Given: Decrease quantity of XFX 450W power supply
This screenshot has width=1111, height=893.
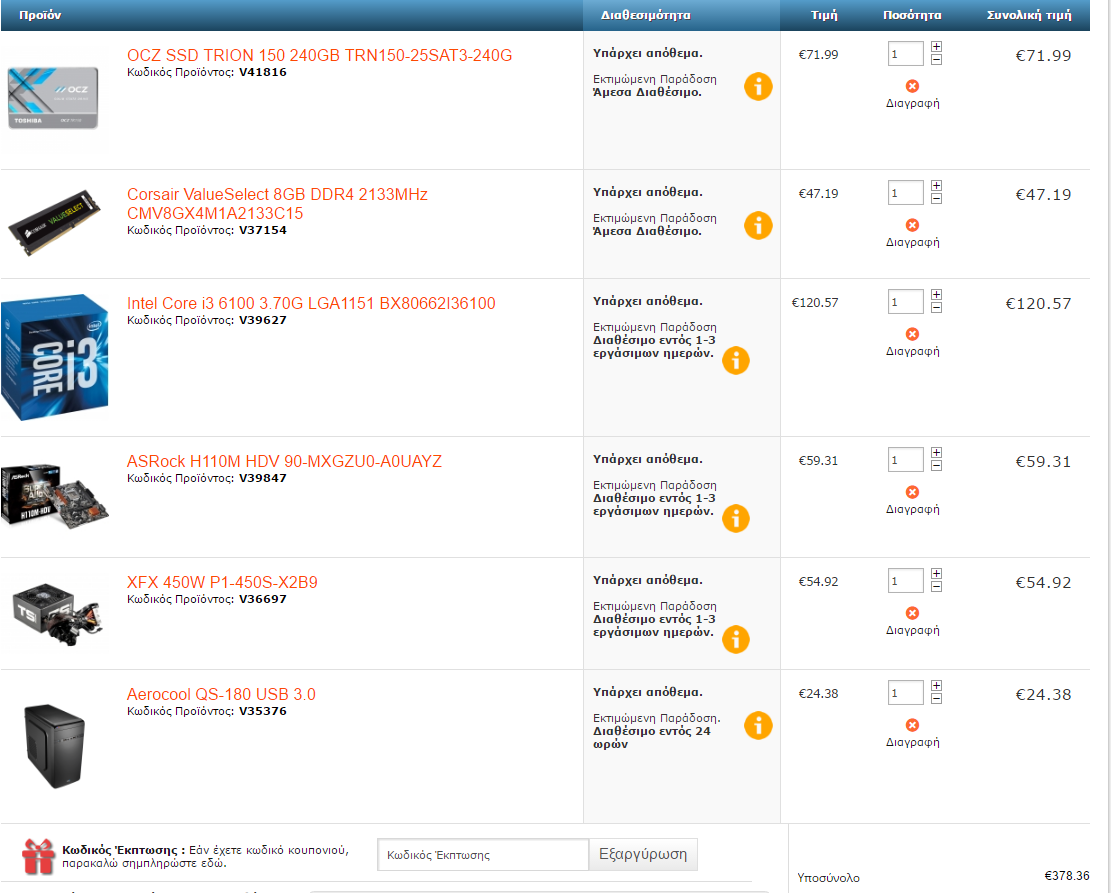Looking at the screenshot, I should tap(936, 587).
